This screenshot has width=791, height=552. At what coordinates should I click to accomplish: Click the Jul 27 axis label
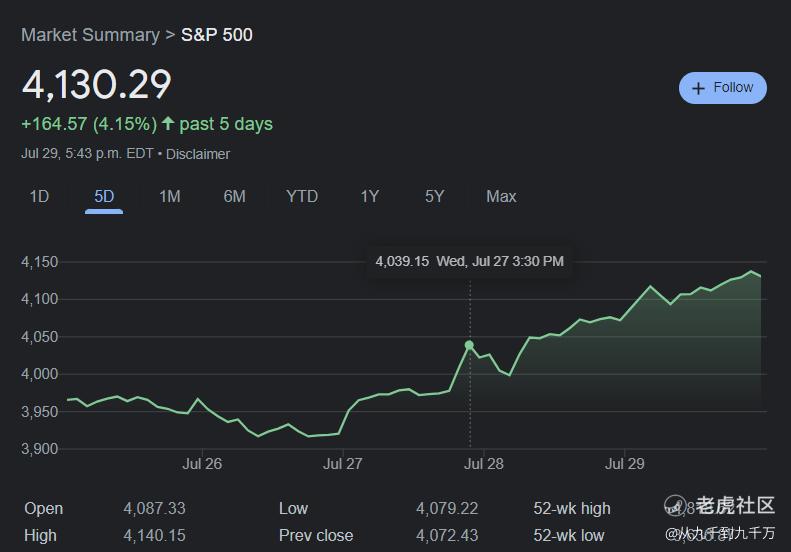[343, 464]
